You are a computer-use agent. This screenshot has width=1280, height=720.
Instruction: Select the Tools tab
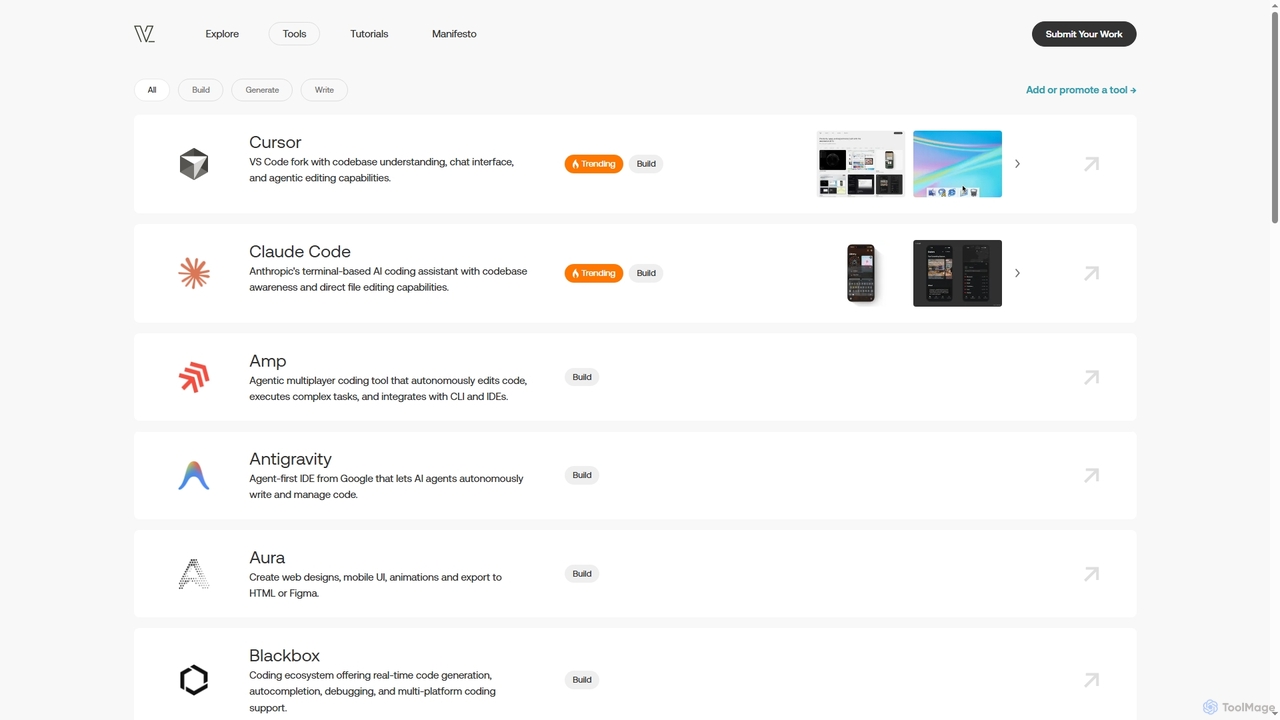294,34
